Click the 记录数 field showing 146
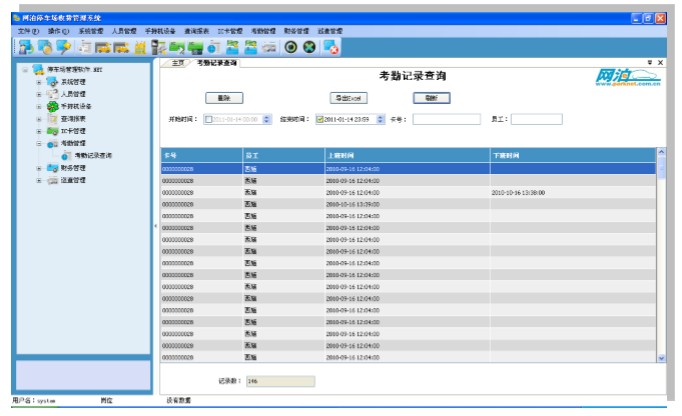The width and height of the screenshot is (682, 416). click(x=281, y=381)
